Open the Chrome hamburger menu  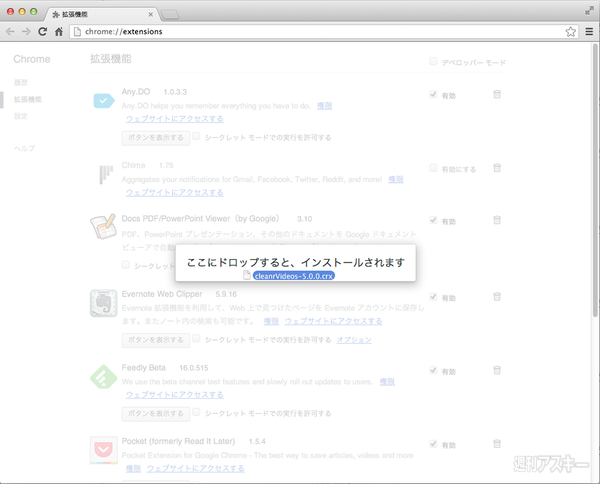point(589,31)
